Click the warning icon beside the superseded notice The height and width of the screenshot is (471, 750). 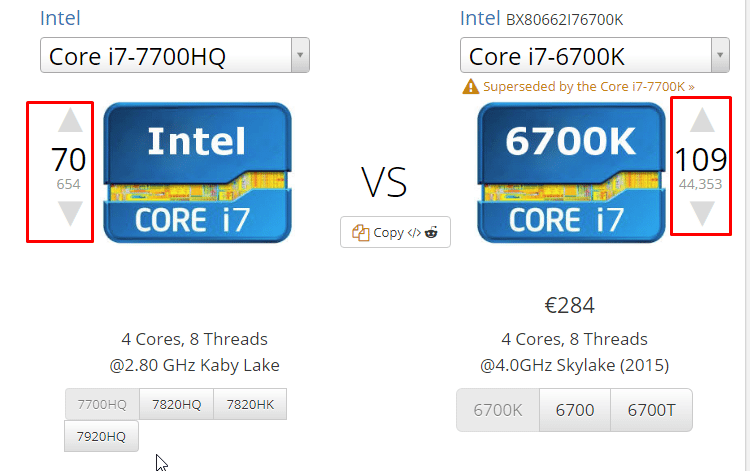tap(470, 87)
